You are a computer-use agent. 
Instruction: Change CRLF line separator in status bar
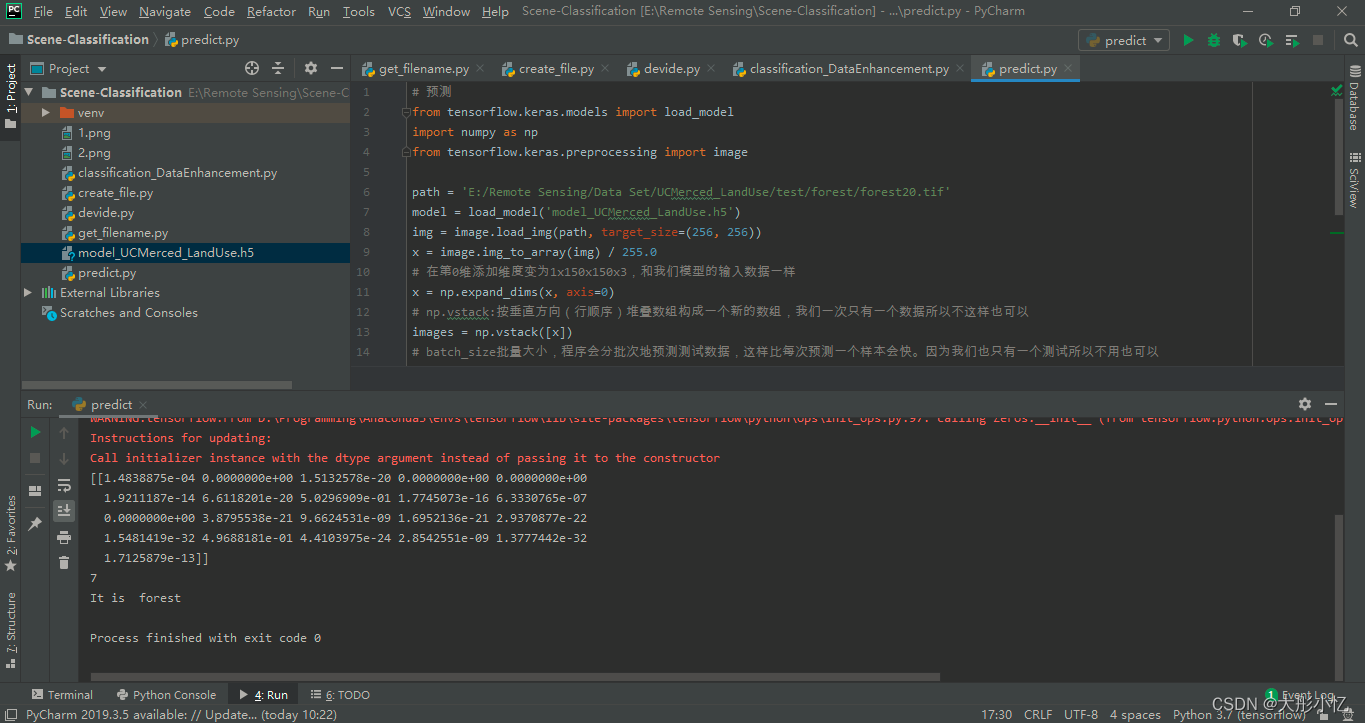coord(1038,714)
